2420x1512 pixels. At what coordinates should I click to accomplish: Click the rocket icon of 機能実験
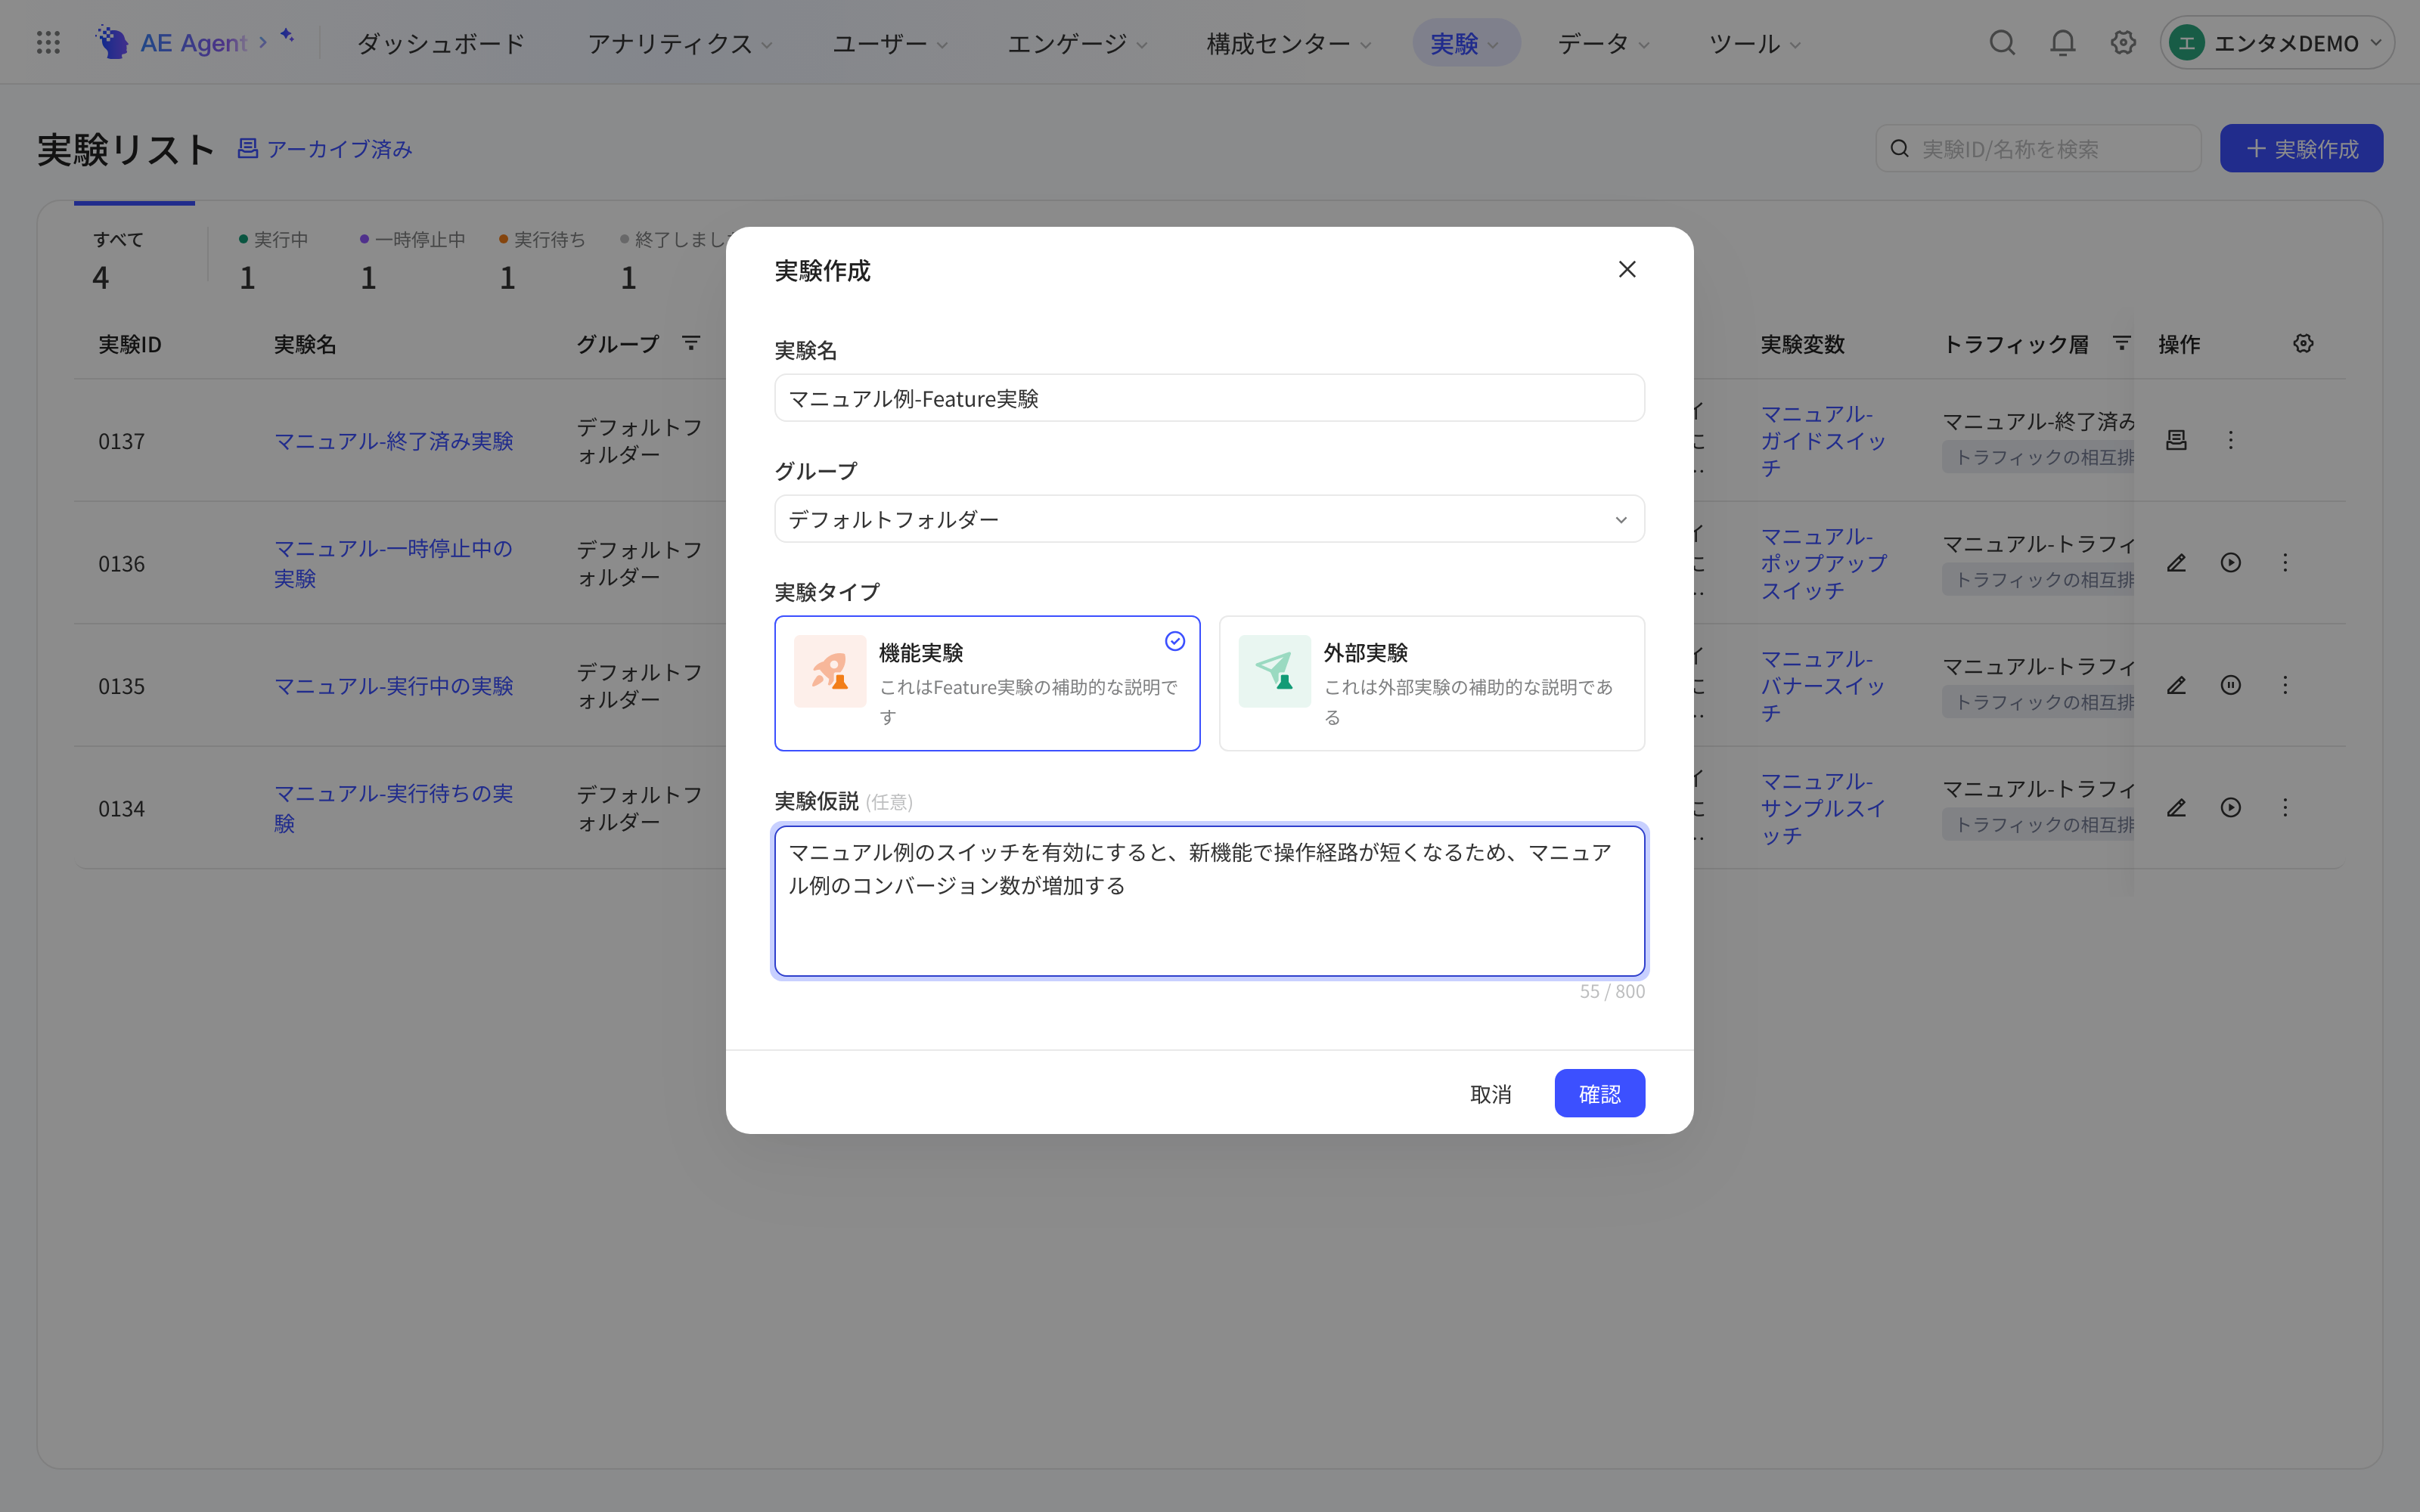click(x=830, y=671)
